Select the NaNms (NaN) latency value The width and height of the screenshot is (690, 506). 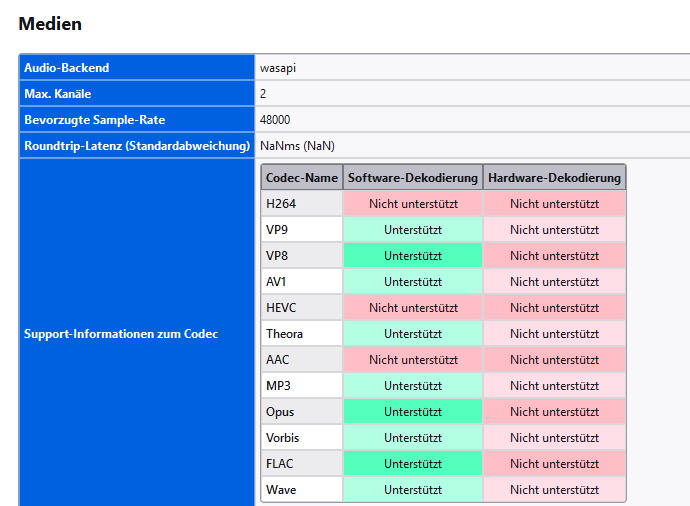(x=297, y=146)
